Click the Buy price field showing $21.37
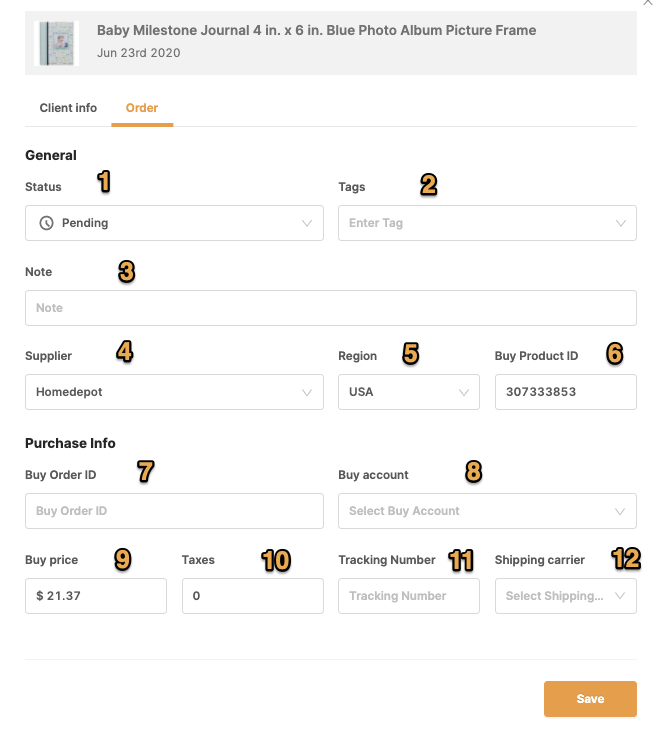 96,596
